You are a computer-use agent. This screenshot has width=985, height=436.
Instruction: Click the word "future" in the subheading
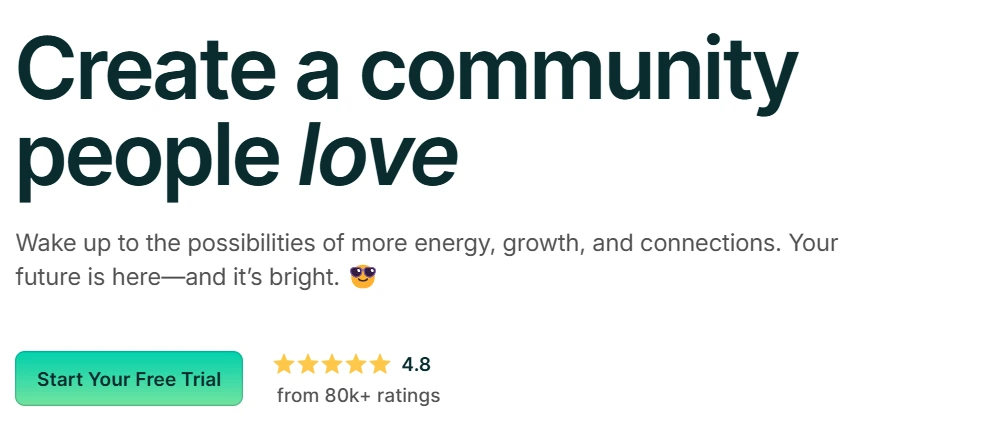point(46,277)
